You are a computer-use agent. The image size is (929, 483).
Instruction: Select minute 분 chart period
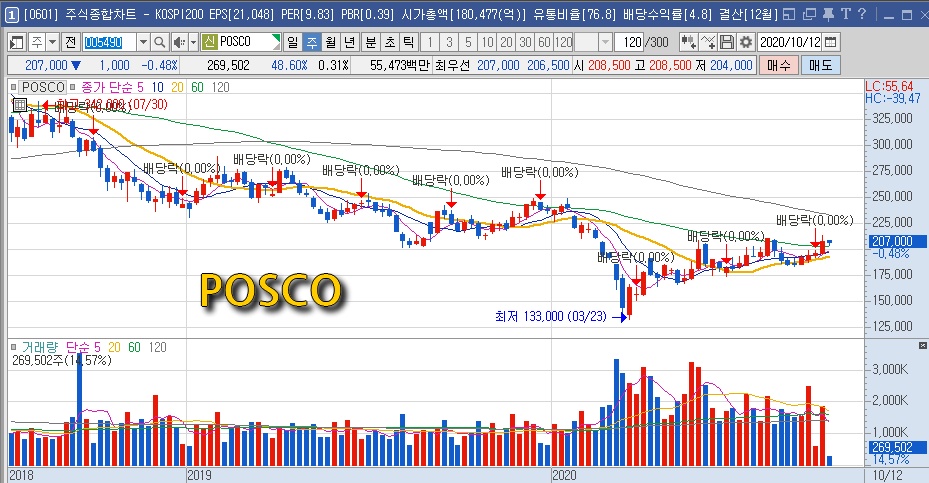coord(371,42)
